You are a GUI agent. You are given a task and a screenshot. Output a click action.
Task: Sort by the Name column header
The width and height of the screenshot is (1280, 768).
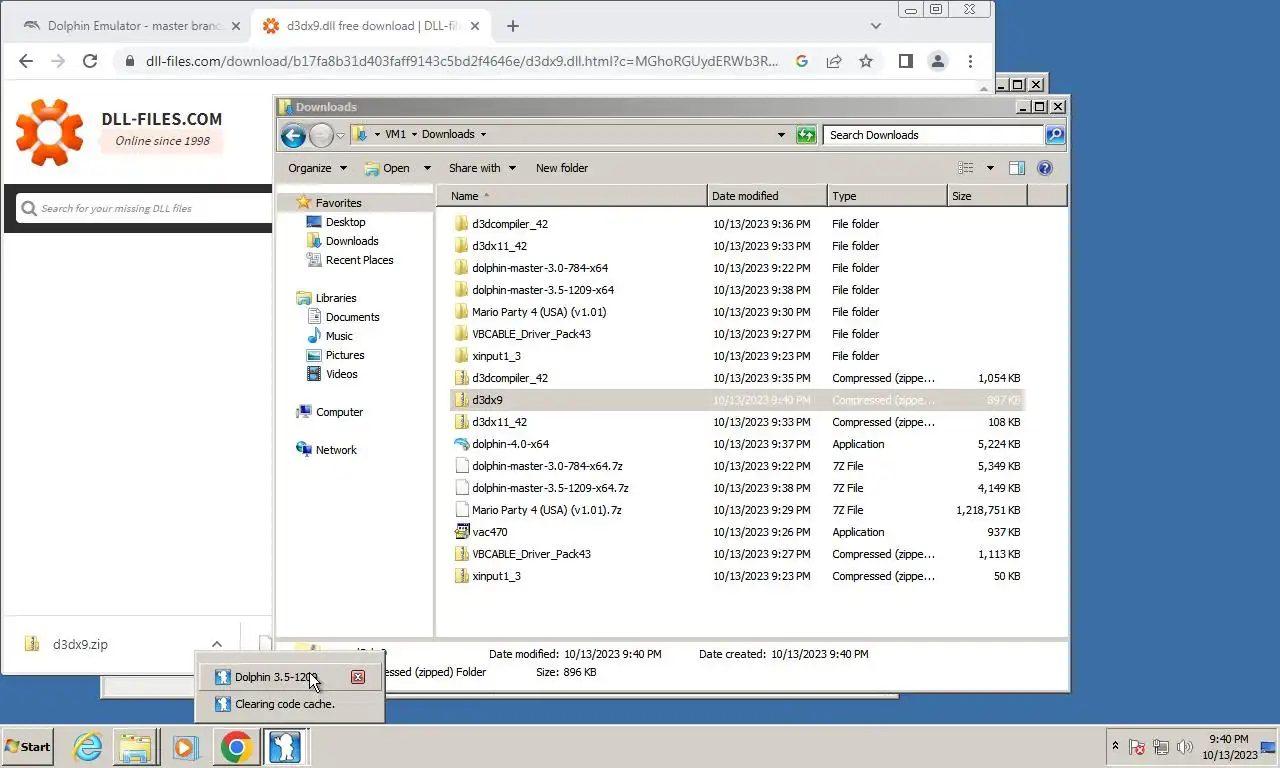click(x=572, y=196)
